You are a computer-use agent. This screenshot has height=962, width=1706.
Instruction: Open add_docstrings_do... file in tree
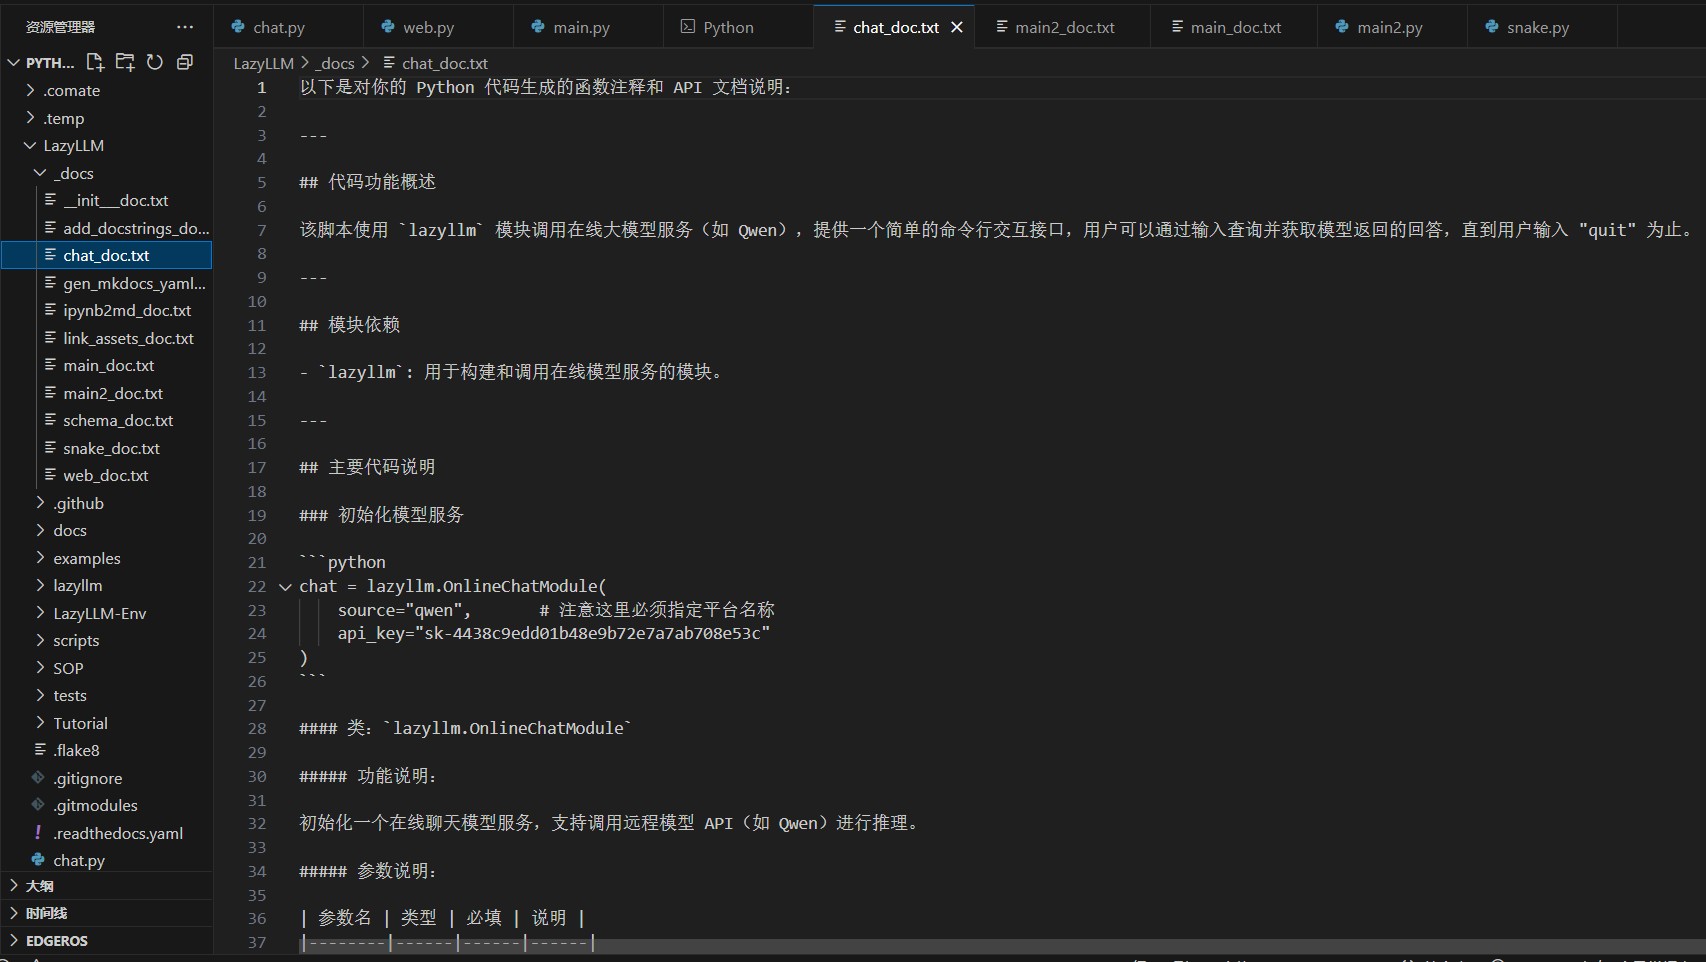point(106,228)
